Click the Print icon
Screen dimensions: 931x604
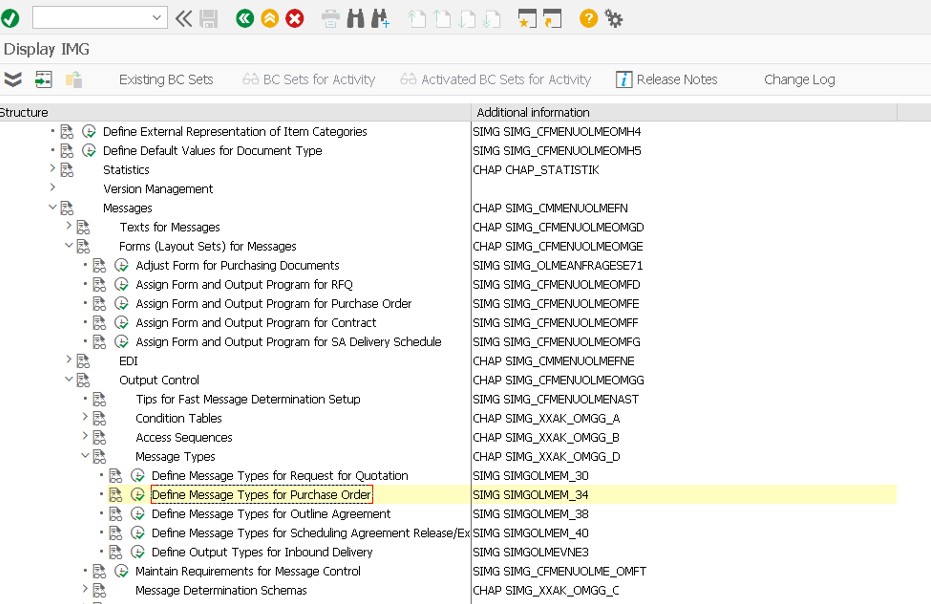tap(330, 18)
